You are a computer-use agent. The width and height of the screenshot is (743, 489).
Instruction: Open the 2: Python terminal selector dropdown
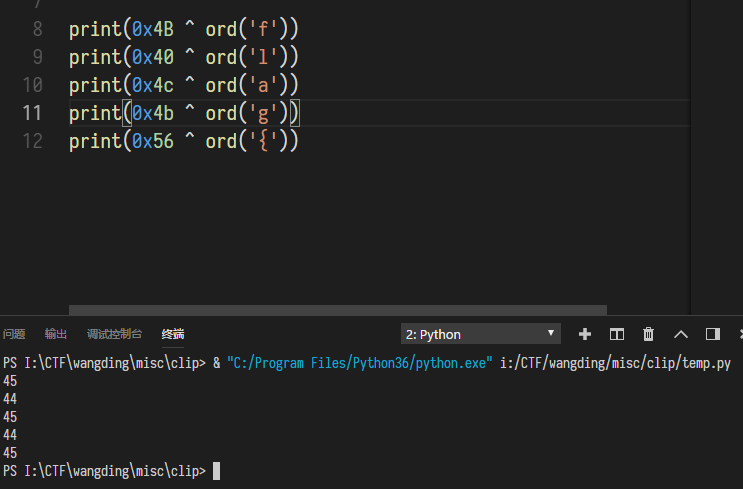(x=481, y=334)
